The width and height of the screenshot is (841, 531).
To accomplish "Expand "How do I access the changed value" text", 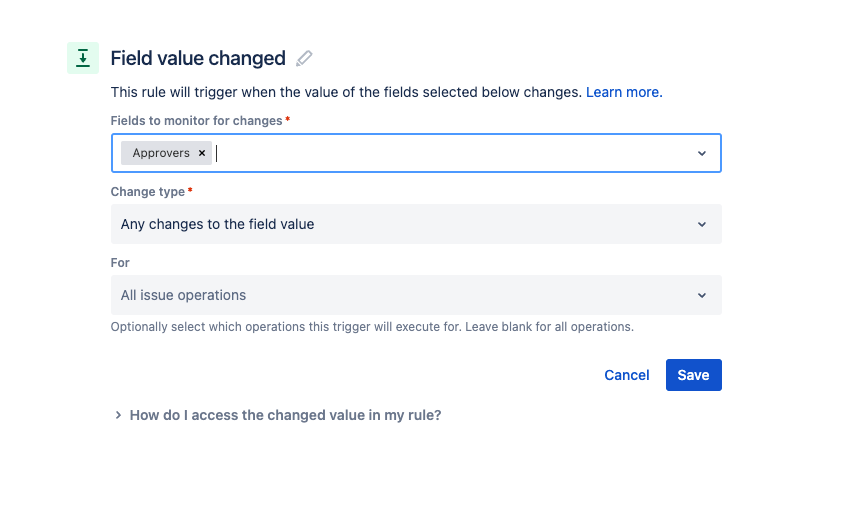I will pos(285,415).
